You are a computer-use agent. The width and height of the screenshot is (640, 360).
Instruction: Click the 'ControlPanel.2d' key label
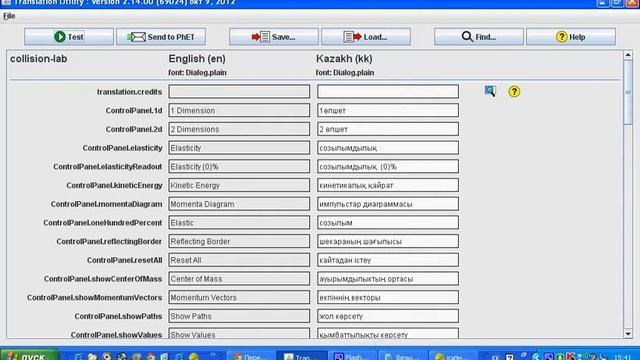tap(134, 129)
